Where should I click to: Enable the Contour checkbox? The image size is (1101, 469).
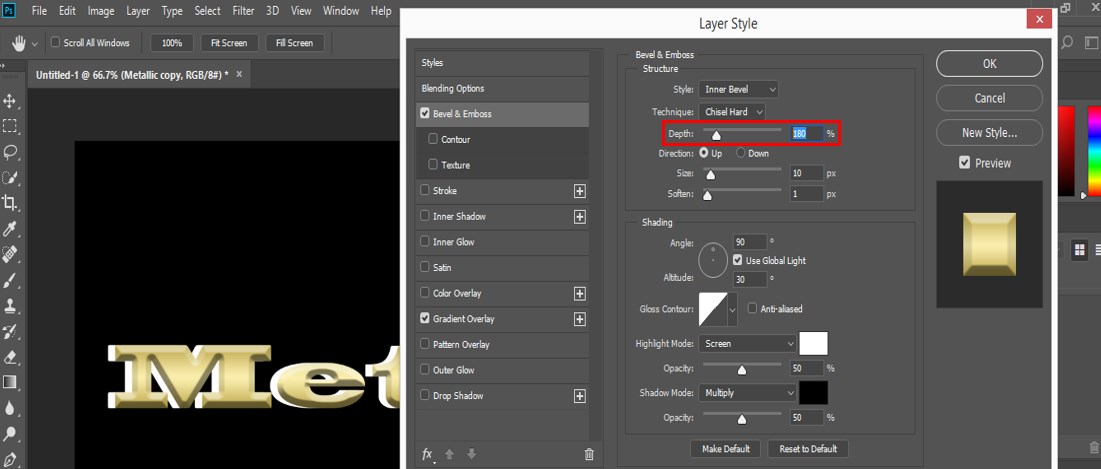tap(433, 139)
